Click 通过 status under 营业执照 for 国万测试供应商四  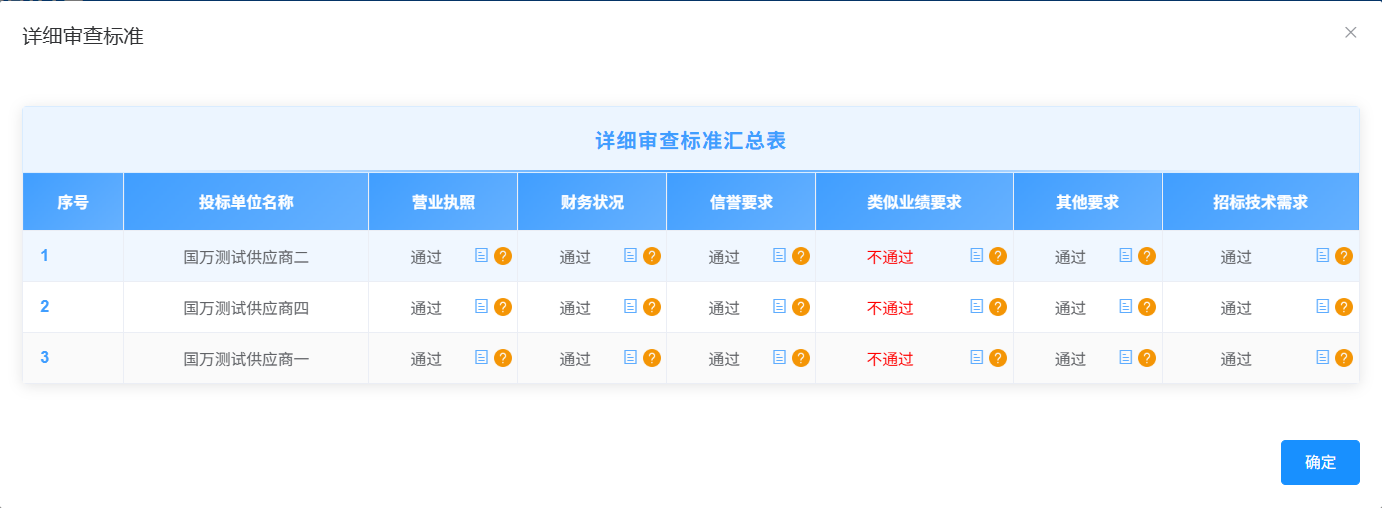[x=426, y=308]
